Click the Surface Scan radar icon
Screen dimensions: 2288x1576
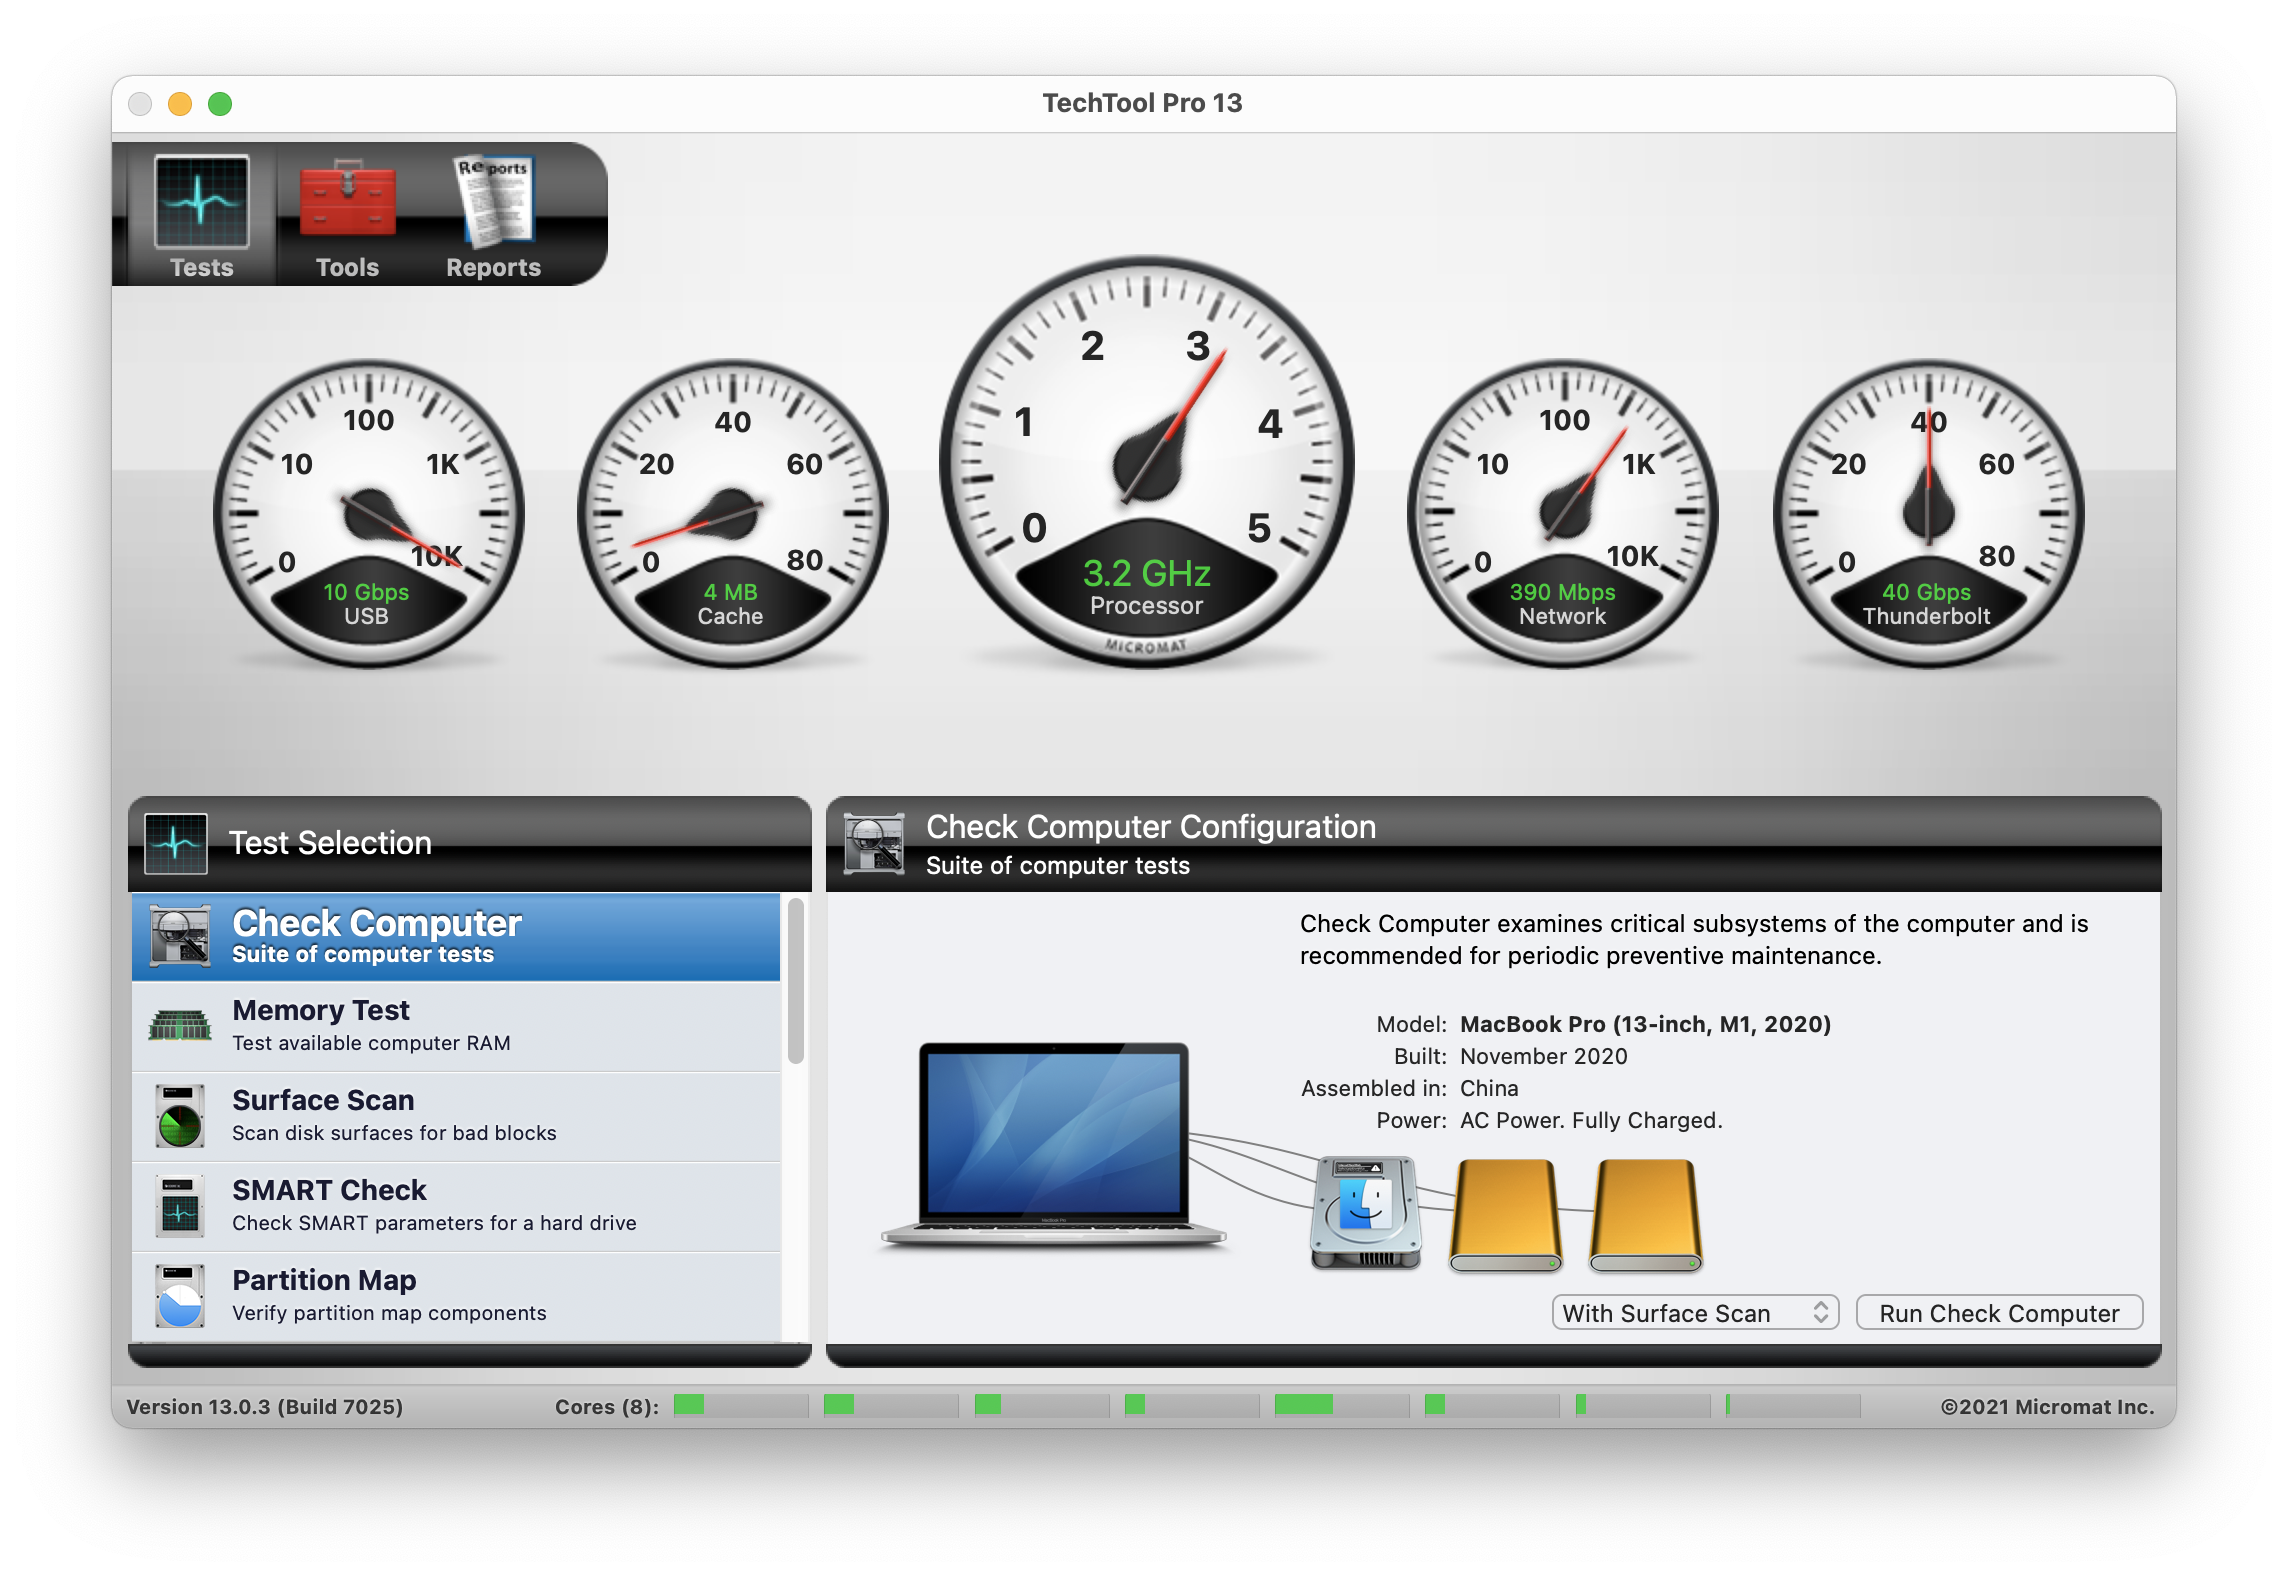pyautogui.click(x=180, y=1116)
